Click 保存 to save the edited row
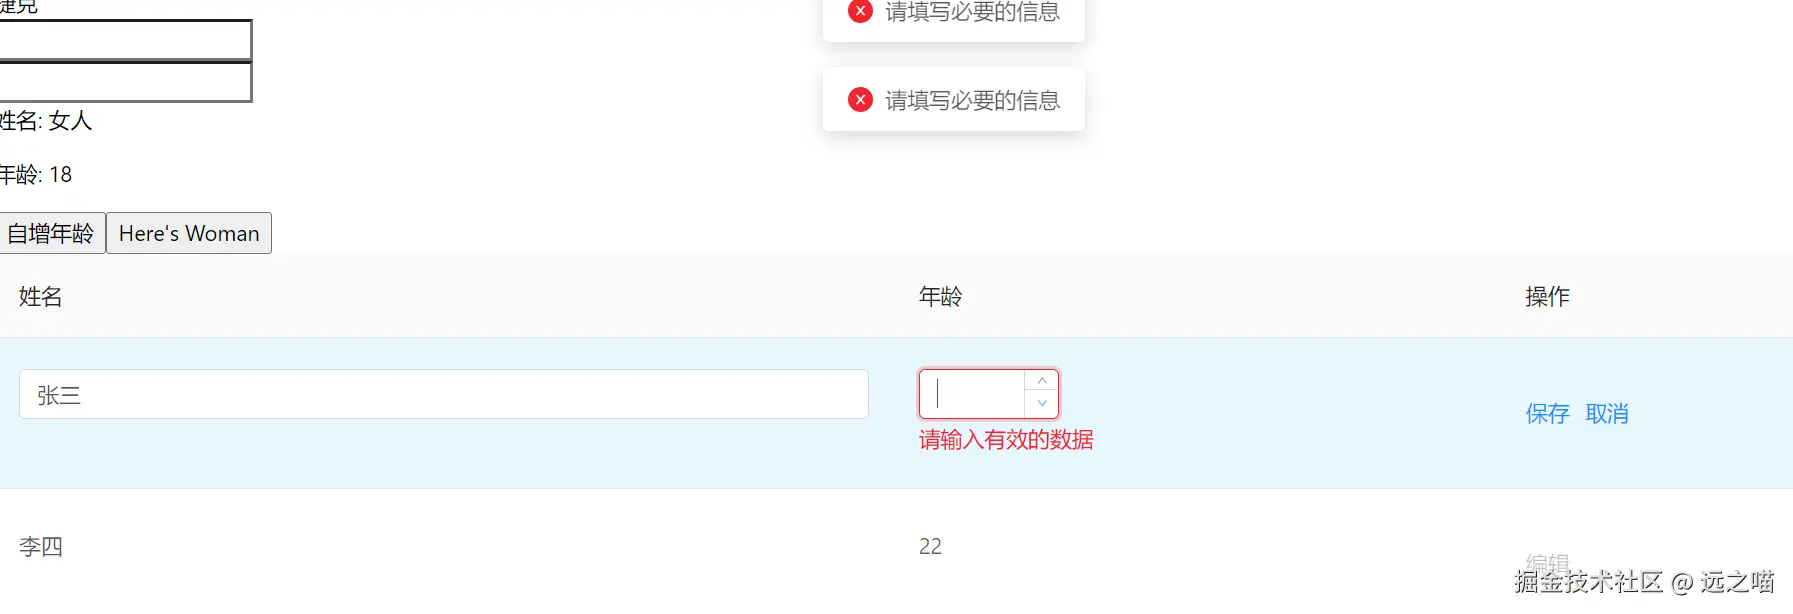1793x614 pixels. (1547, 414)
